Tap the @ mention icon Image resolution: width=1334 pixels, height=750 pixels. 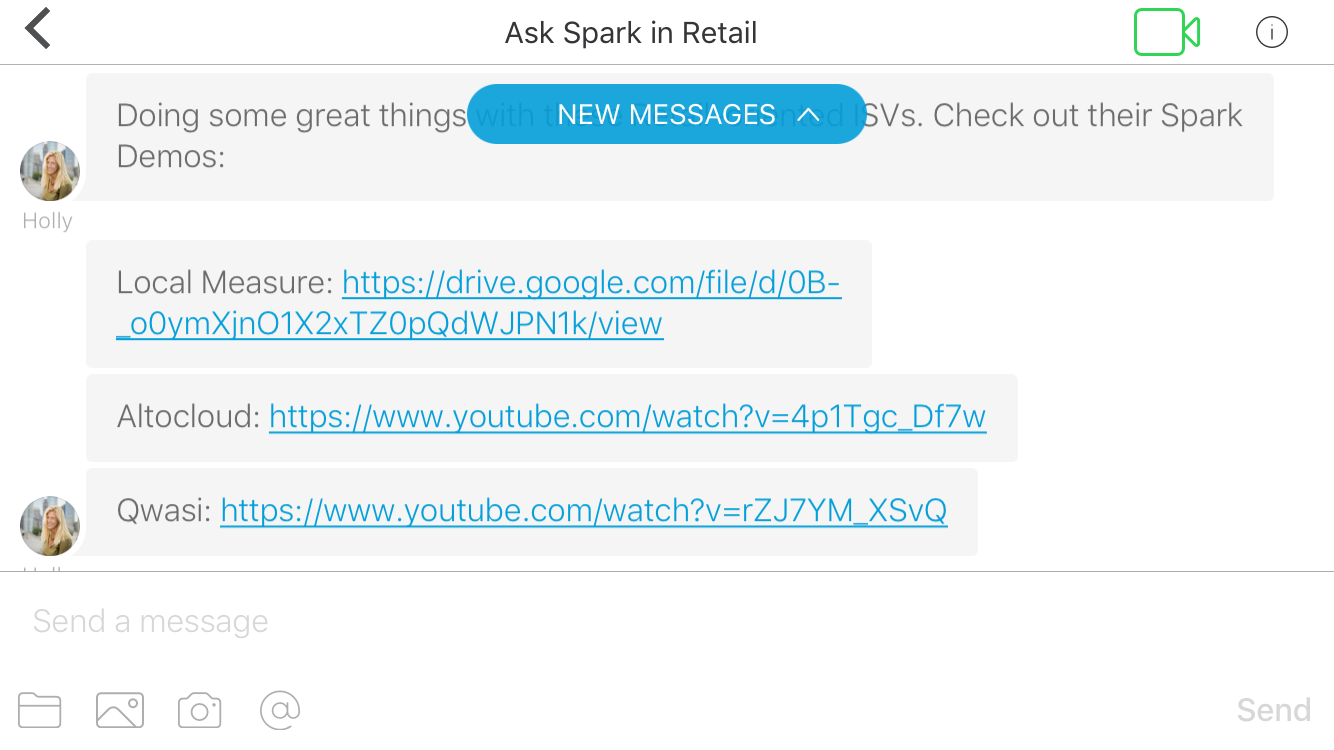point(280,710)
